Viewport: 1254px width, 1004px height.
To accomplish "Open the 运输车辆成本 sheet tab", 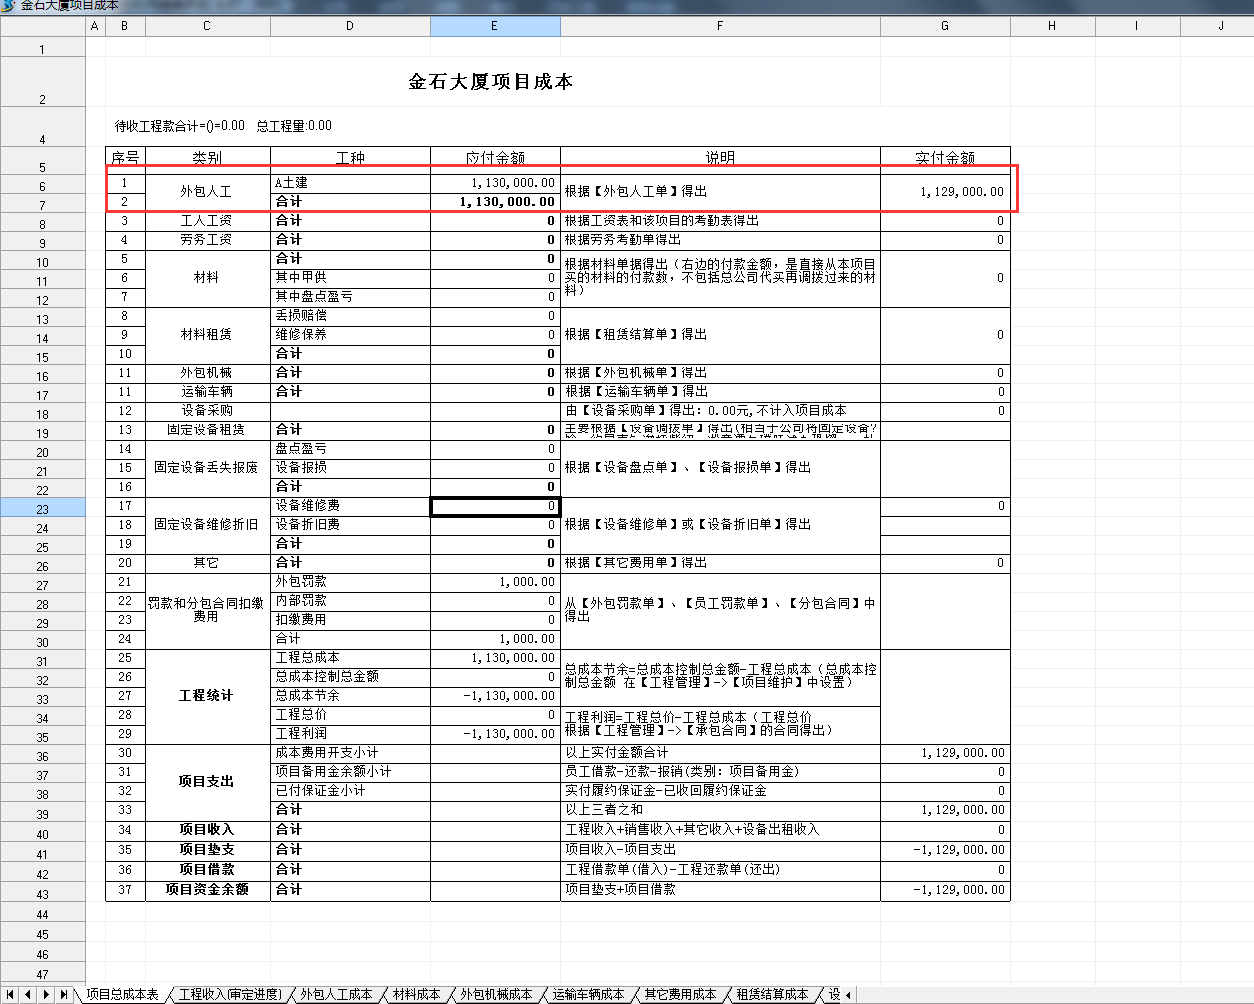I will tap(588, 994).
